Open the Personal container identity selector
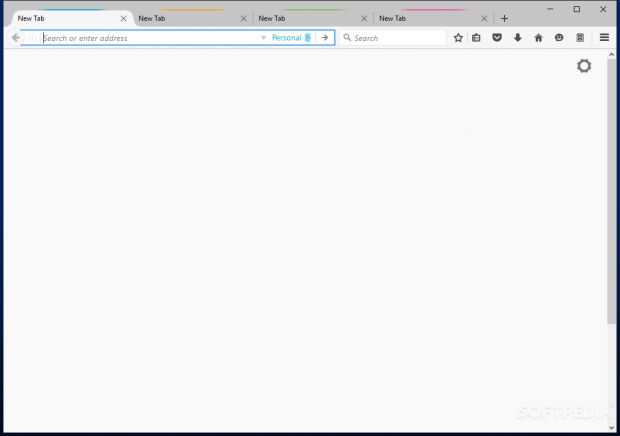Viewport: 620px width, 436px height. coord(291,38)
